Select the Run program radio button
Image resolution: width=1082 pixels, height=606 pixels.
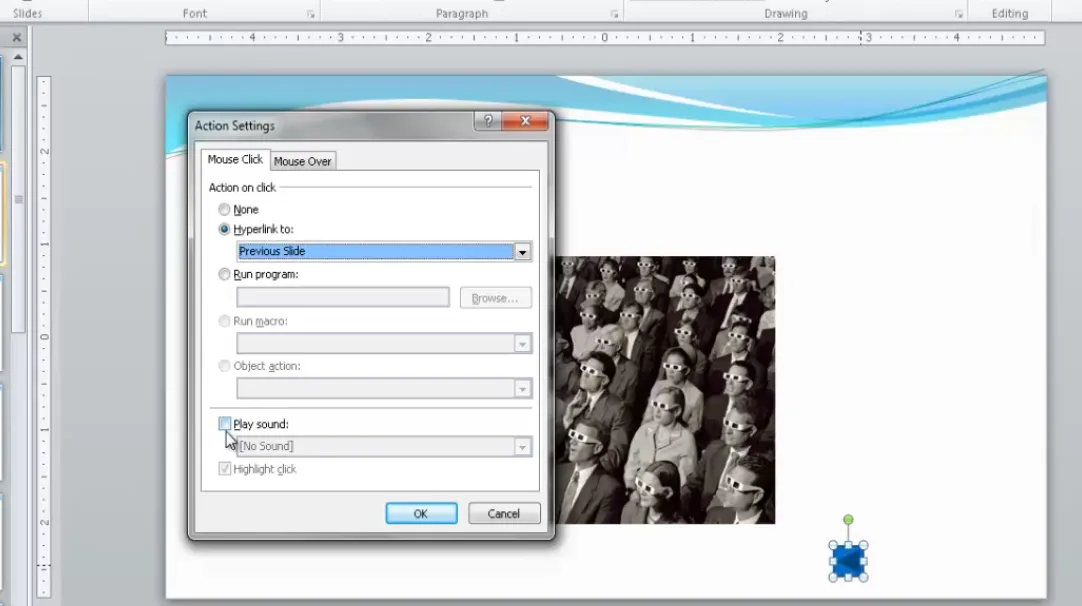pos(224,274)
